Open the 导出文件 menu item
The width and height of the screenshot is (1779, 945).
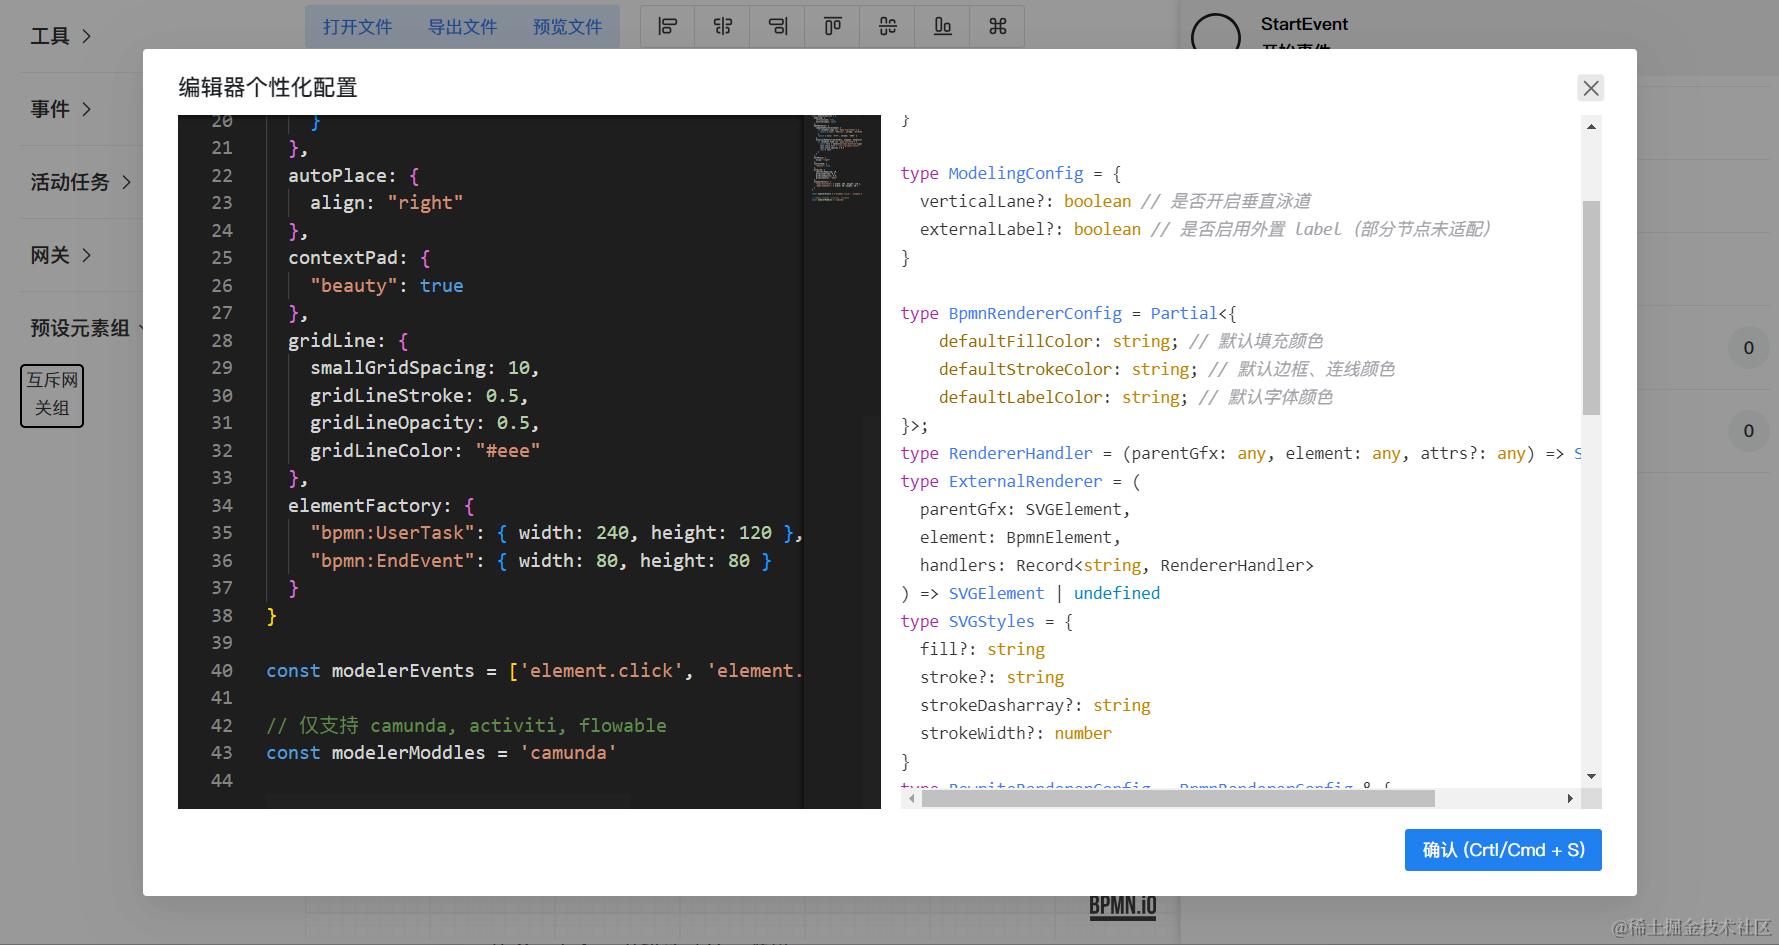pos(462,27)
